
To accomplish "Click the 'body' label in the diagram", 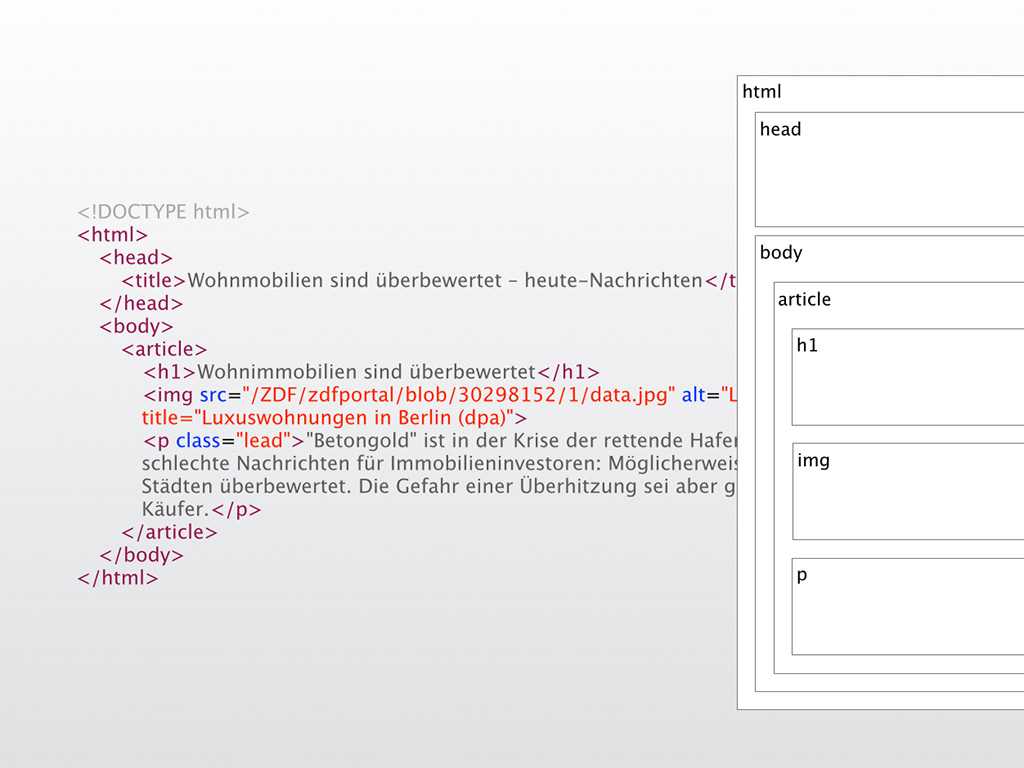I will pyautogui.click(x=781, y=253).
